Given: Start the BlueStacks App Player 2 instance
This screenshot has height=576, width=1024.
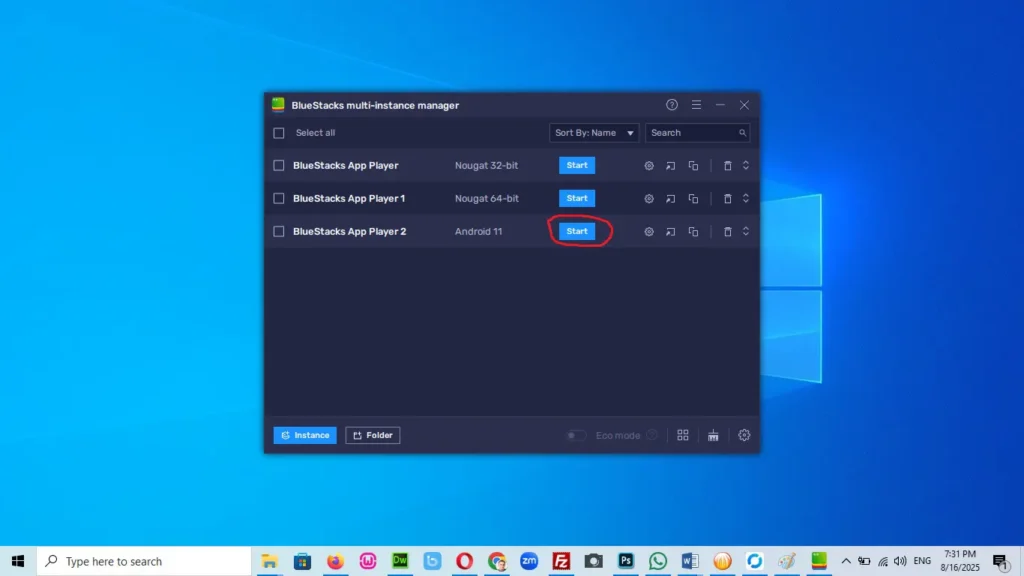Looking at the screenshot, I should point(577,232).
